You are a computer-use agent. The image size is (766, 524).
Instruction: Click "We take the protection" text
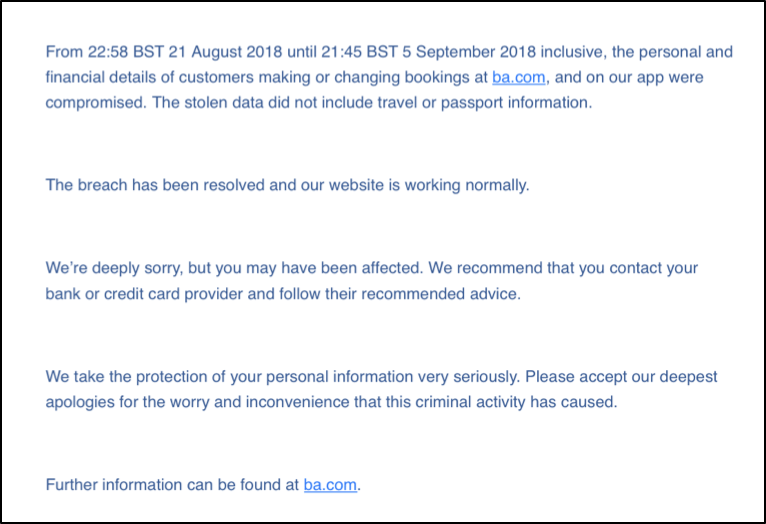[125, 377]
